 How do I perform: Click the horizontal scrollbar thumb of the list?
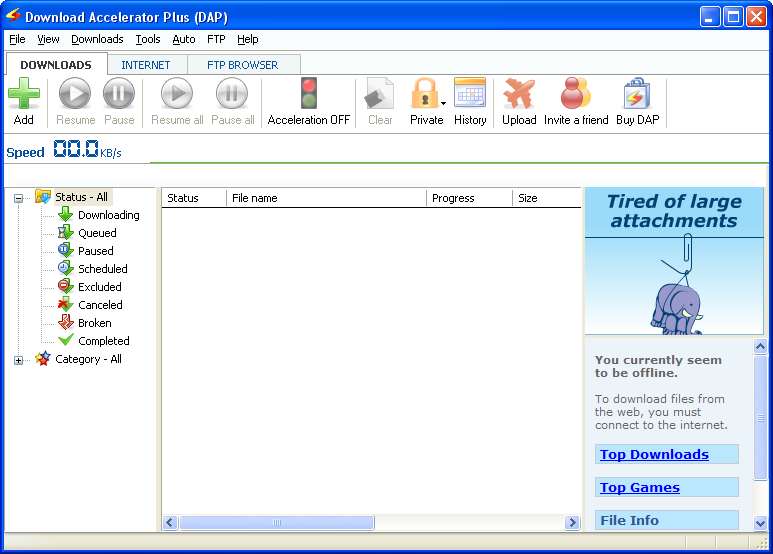click(x=277, y=522)
